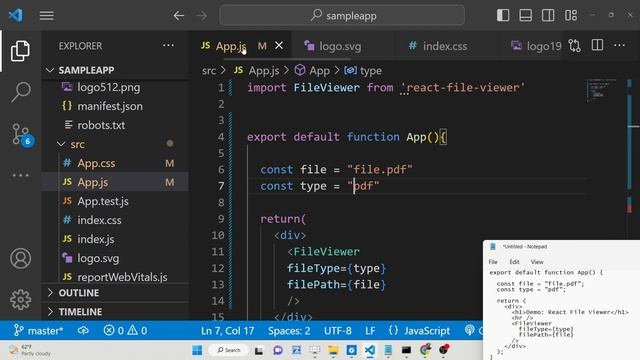Open changes compare icon in editor toolbar

coord(575,45)
